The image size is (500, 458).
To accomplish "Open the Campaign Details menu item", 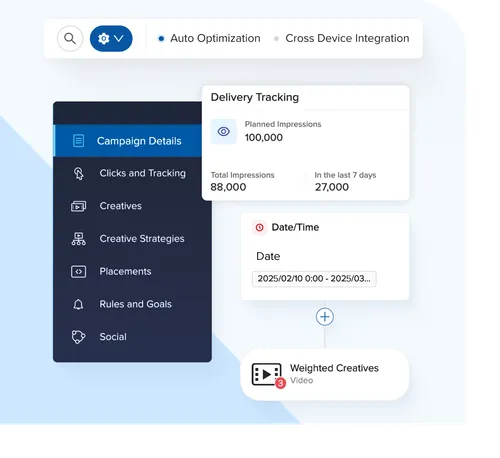I will click(x=128, y=141).
